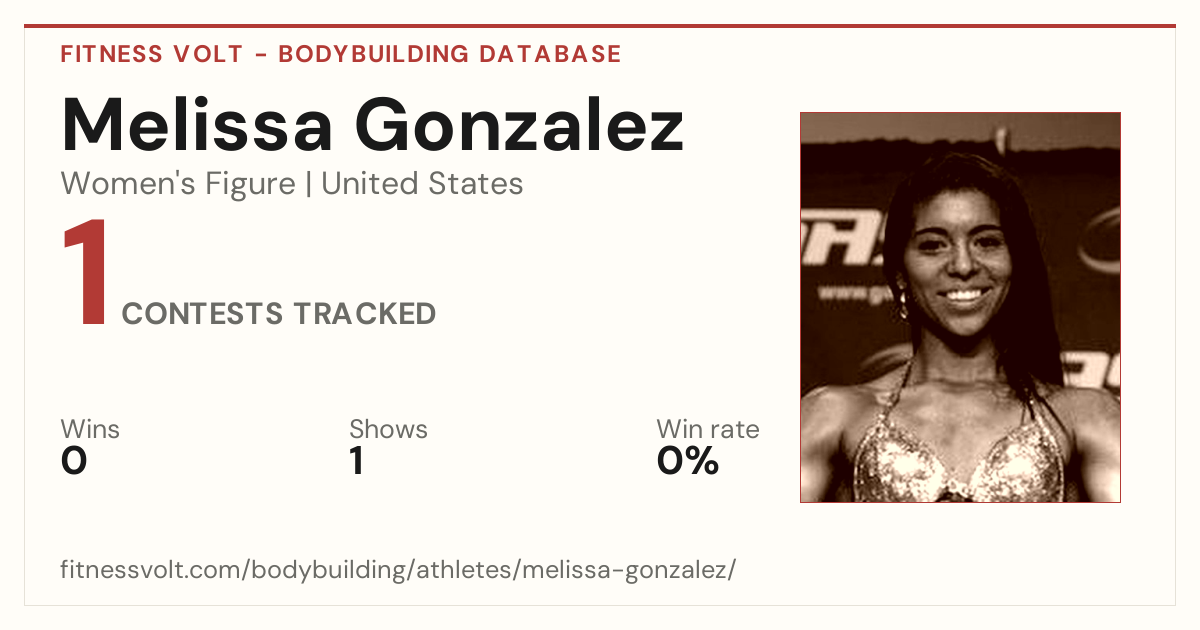The image size is (1200, 630).
Task: Select the 0% win rate value
Action: pyautogui.click(x=688, y=461)
